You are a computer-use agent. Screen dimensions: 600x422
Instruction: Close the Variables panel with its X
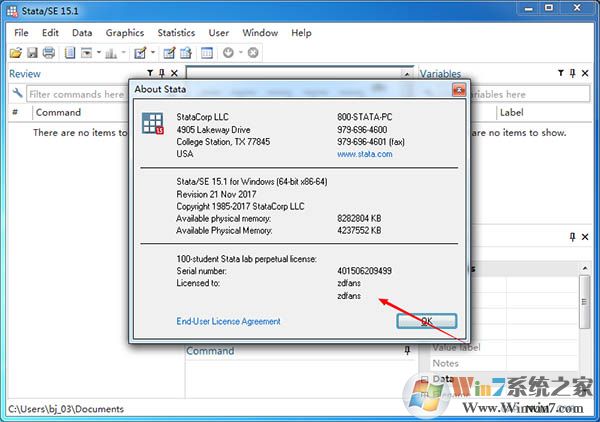585,73
